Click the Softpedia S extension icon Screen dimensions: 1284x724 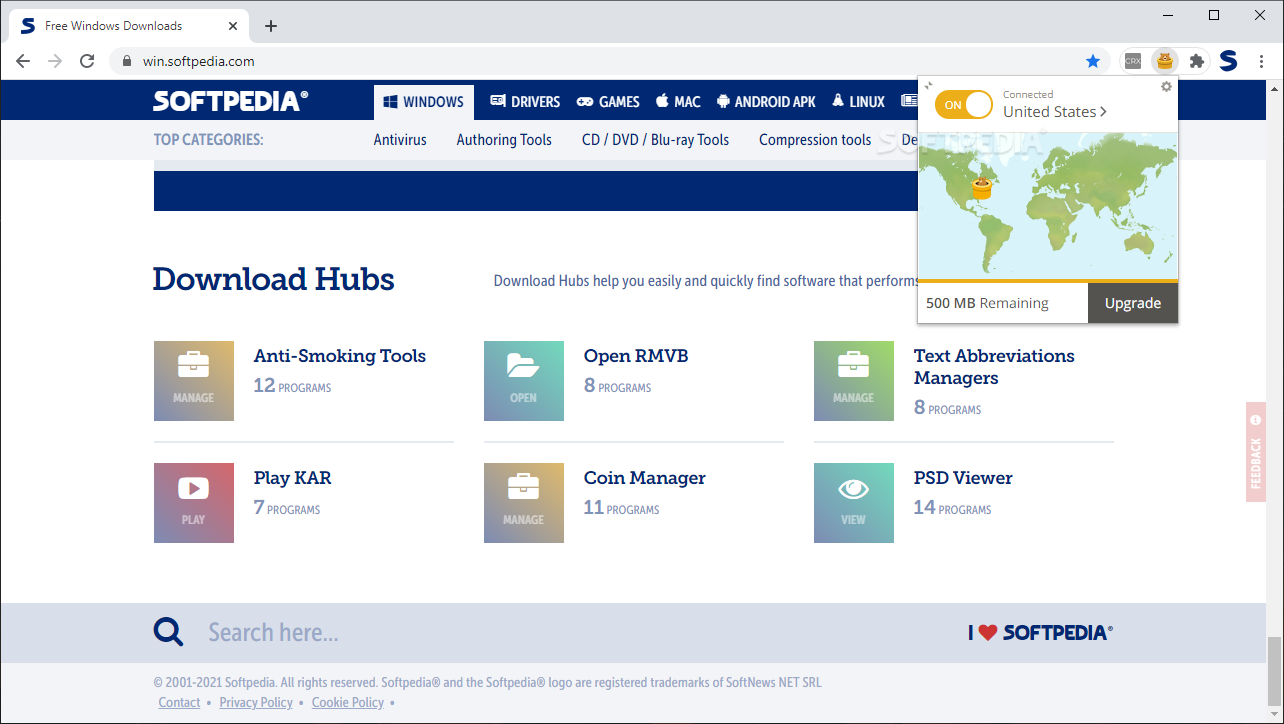[1228, 61]
